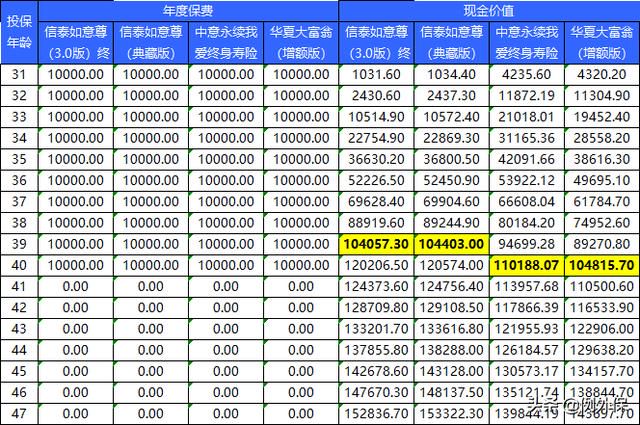Viewport: 640px width, 425px height.
Task: Select the 69904.60 value
Action: coord(451,202)
